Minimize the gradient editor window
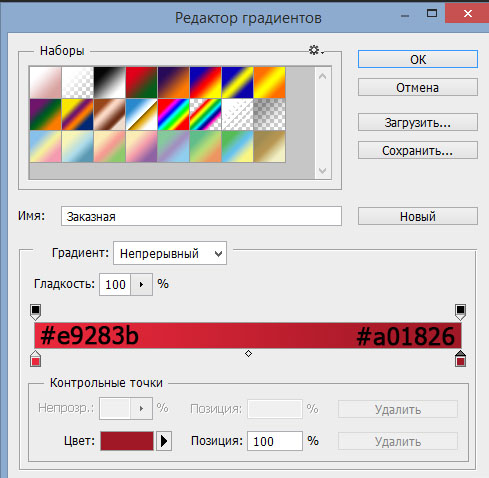Screen dimensions: 489x478 405,15
